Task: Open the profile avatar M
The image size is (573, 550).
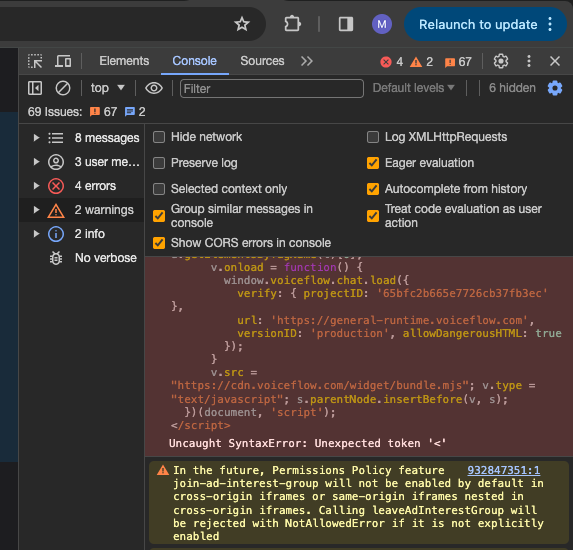Action: click(x=382, y=24)
